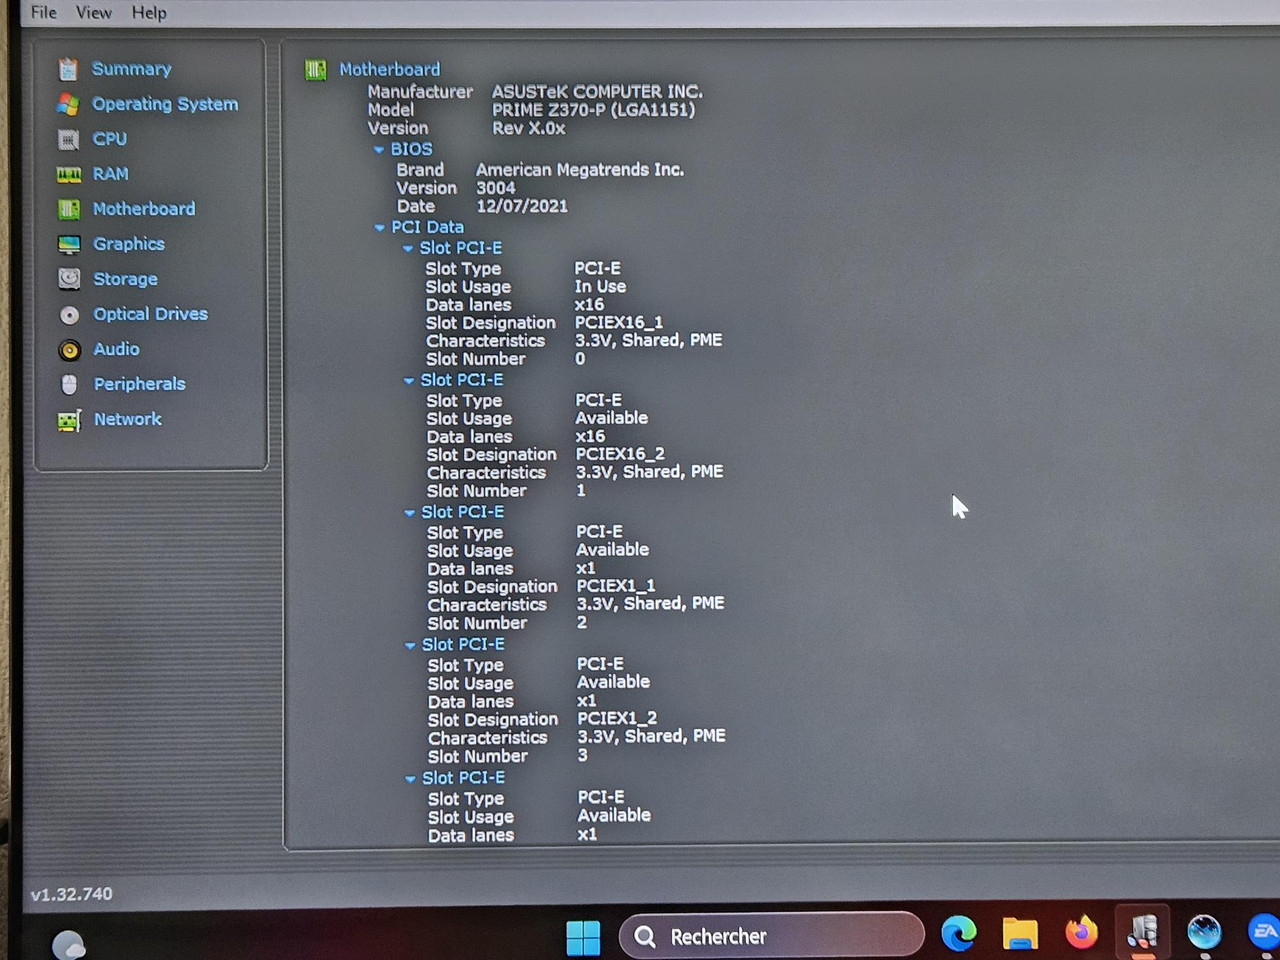Open the Graphics section

pos(129,244)
